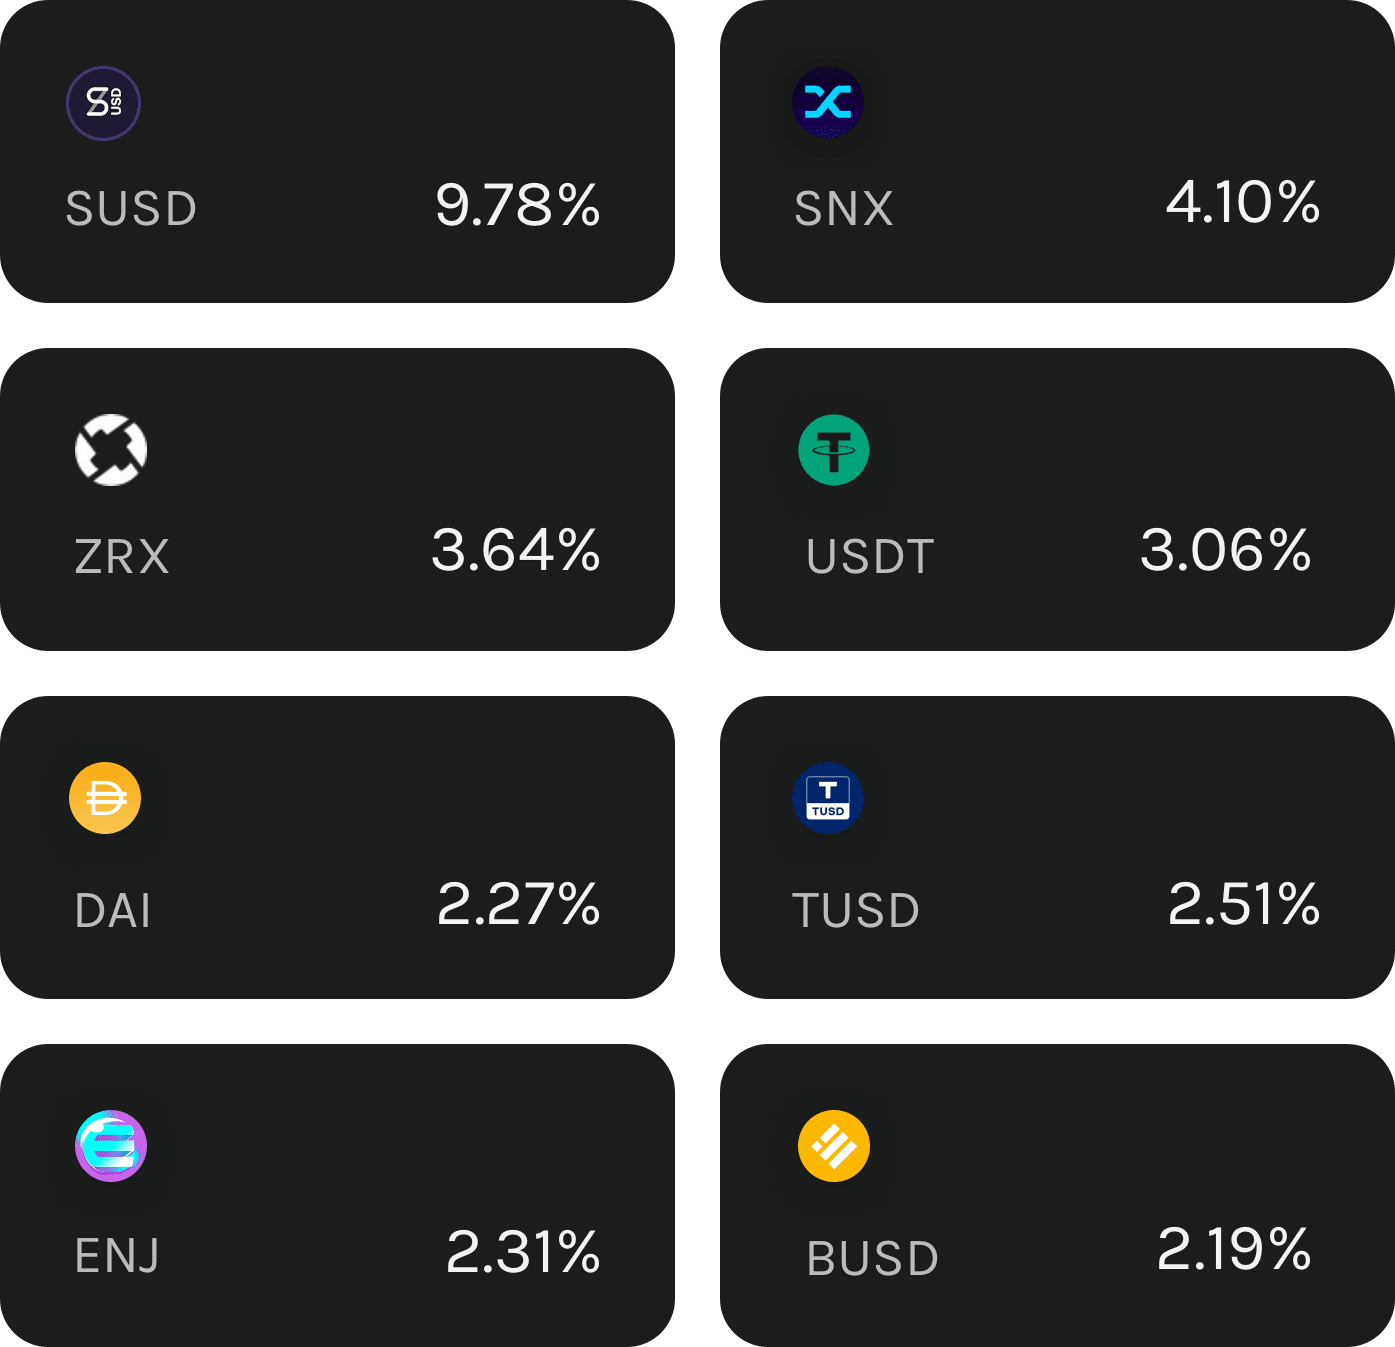Select the orange DAI coin icon

(105, 798)
